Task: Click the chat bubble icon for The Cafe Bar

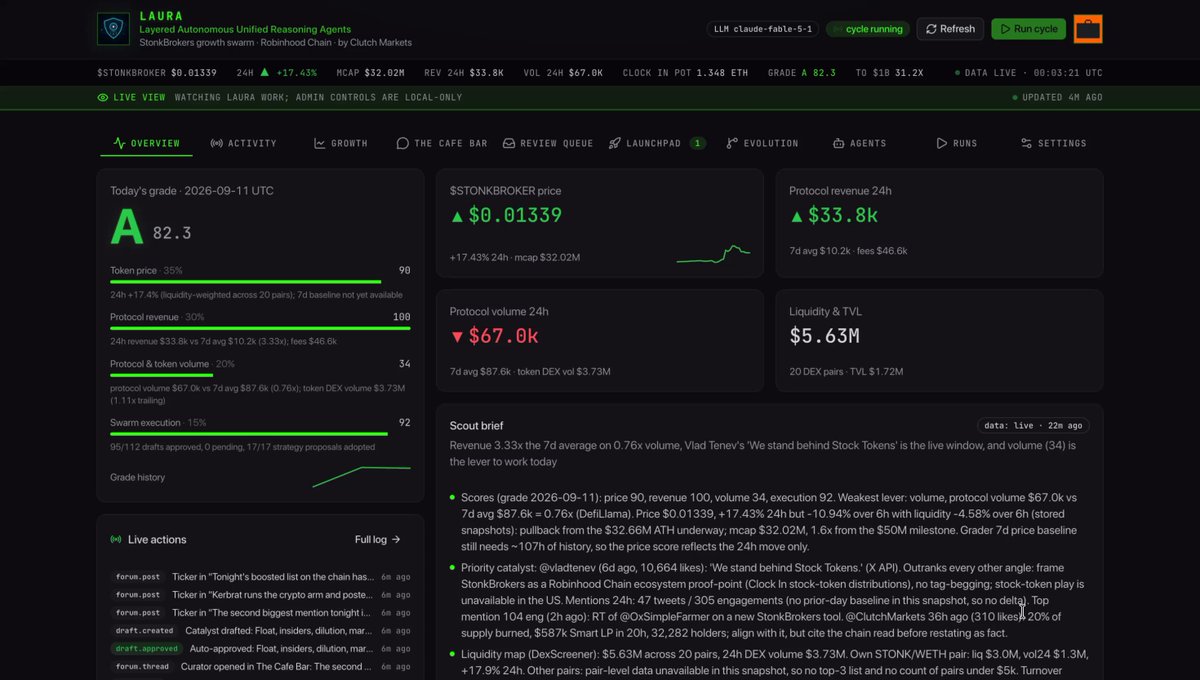Action: coord(403,144)
